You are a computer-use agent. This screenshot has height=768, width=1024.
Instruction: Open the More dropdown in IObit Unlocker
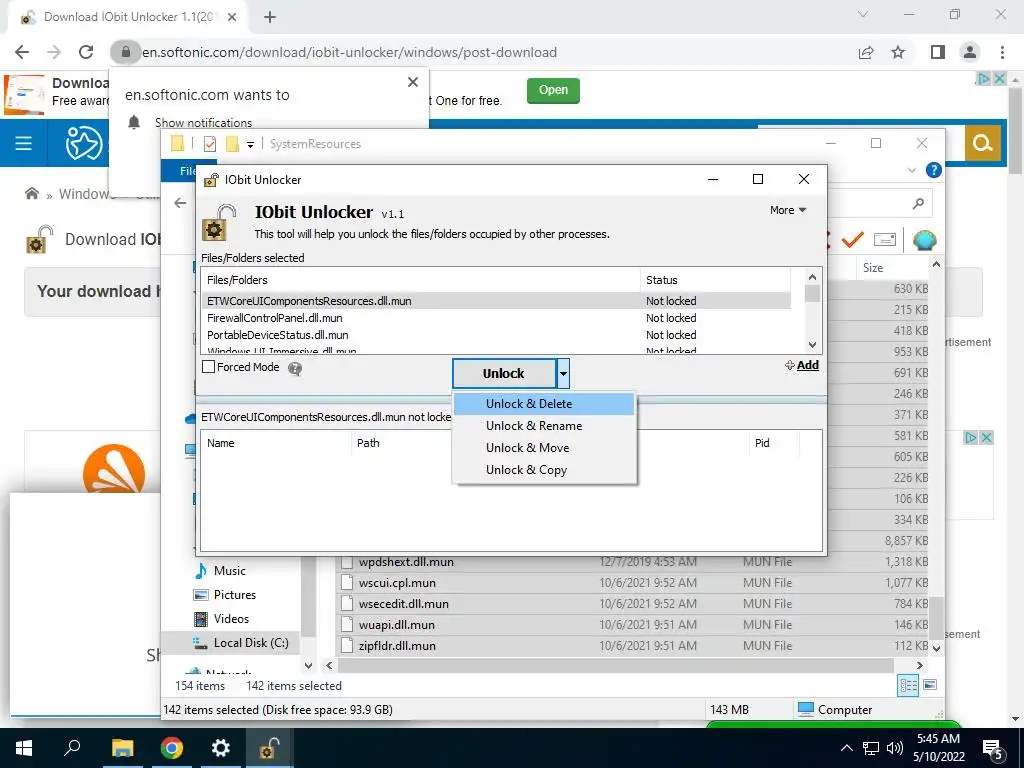pos(788,210)
